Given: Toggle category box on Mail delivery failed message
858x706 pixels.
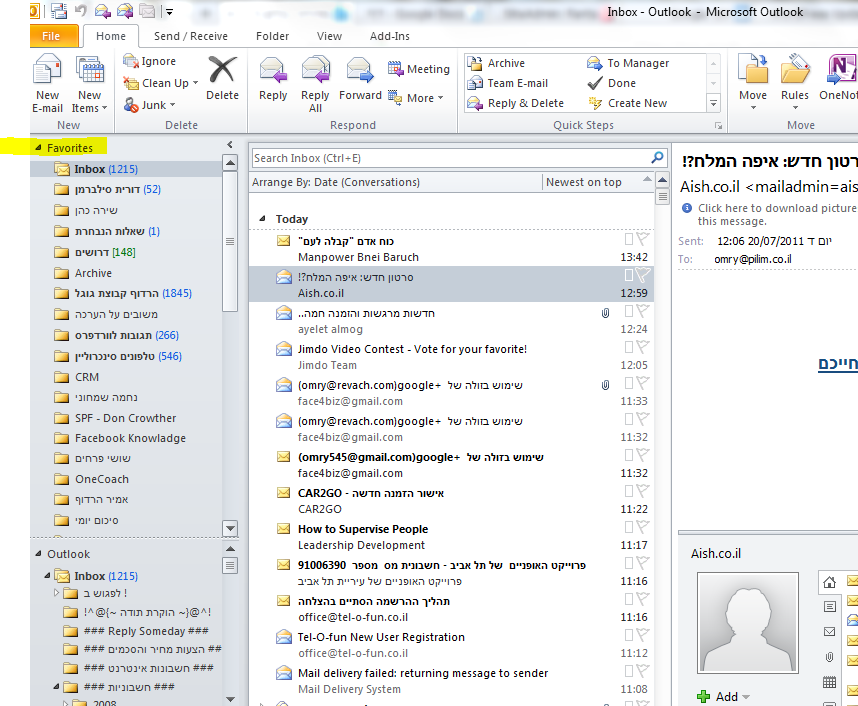Looking at the screenshot, I should (629, 671).
